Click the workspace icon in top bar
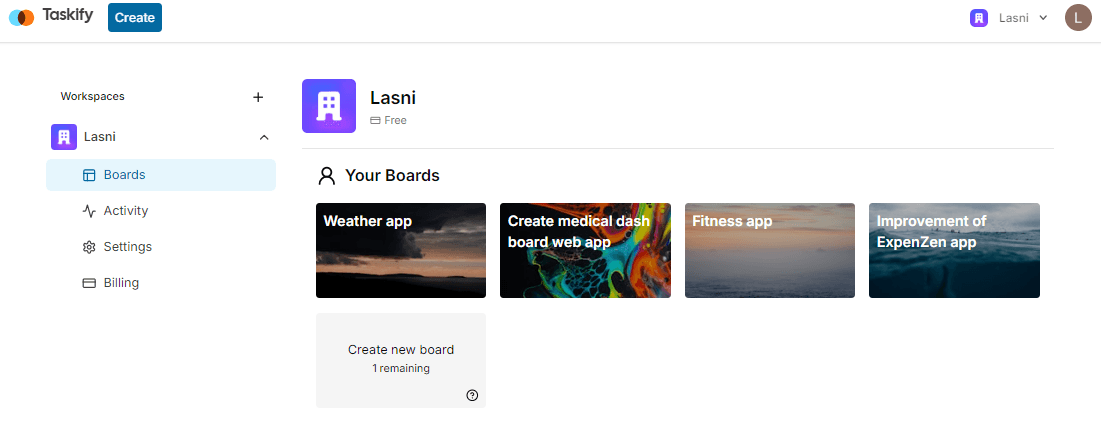This screenshot has width=1101, height=432. click(x=979, y=18)
